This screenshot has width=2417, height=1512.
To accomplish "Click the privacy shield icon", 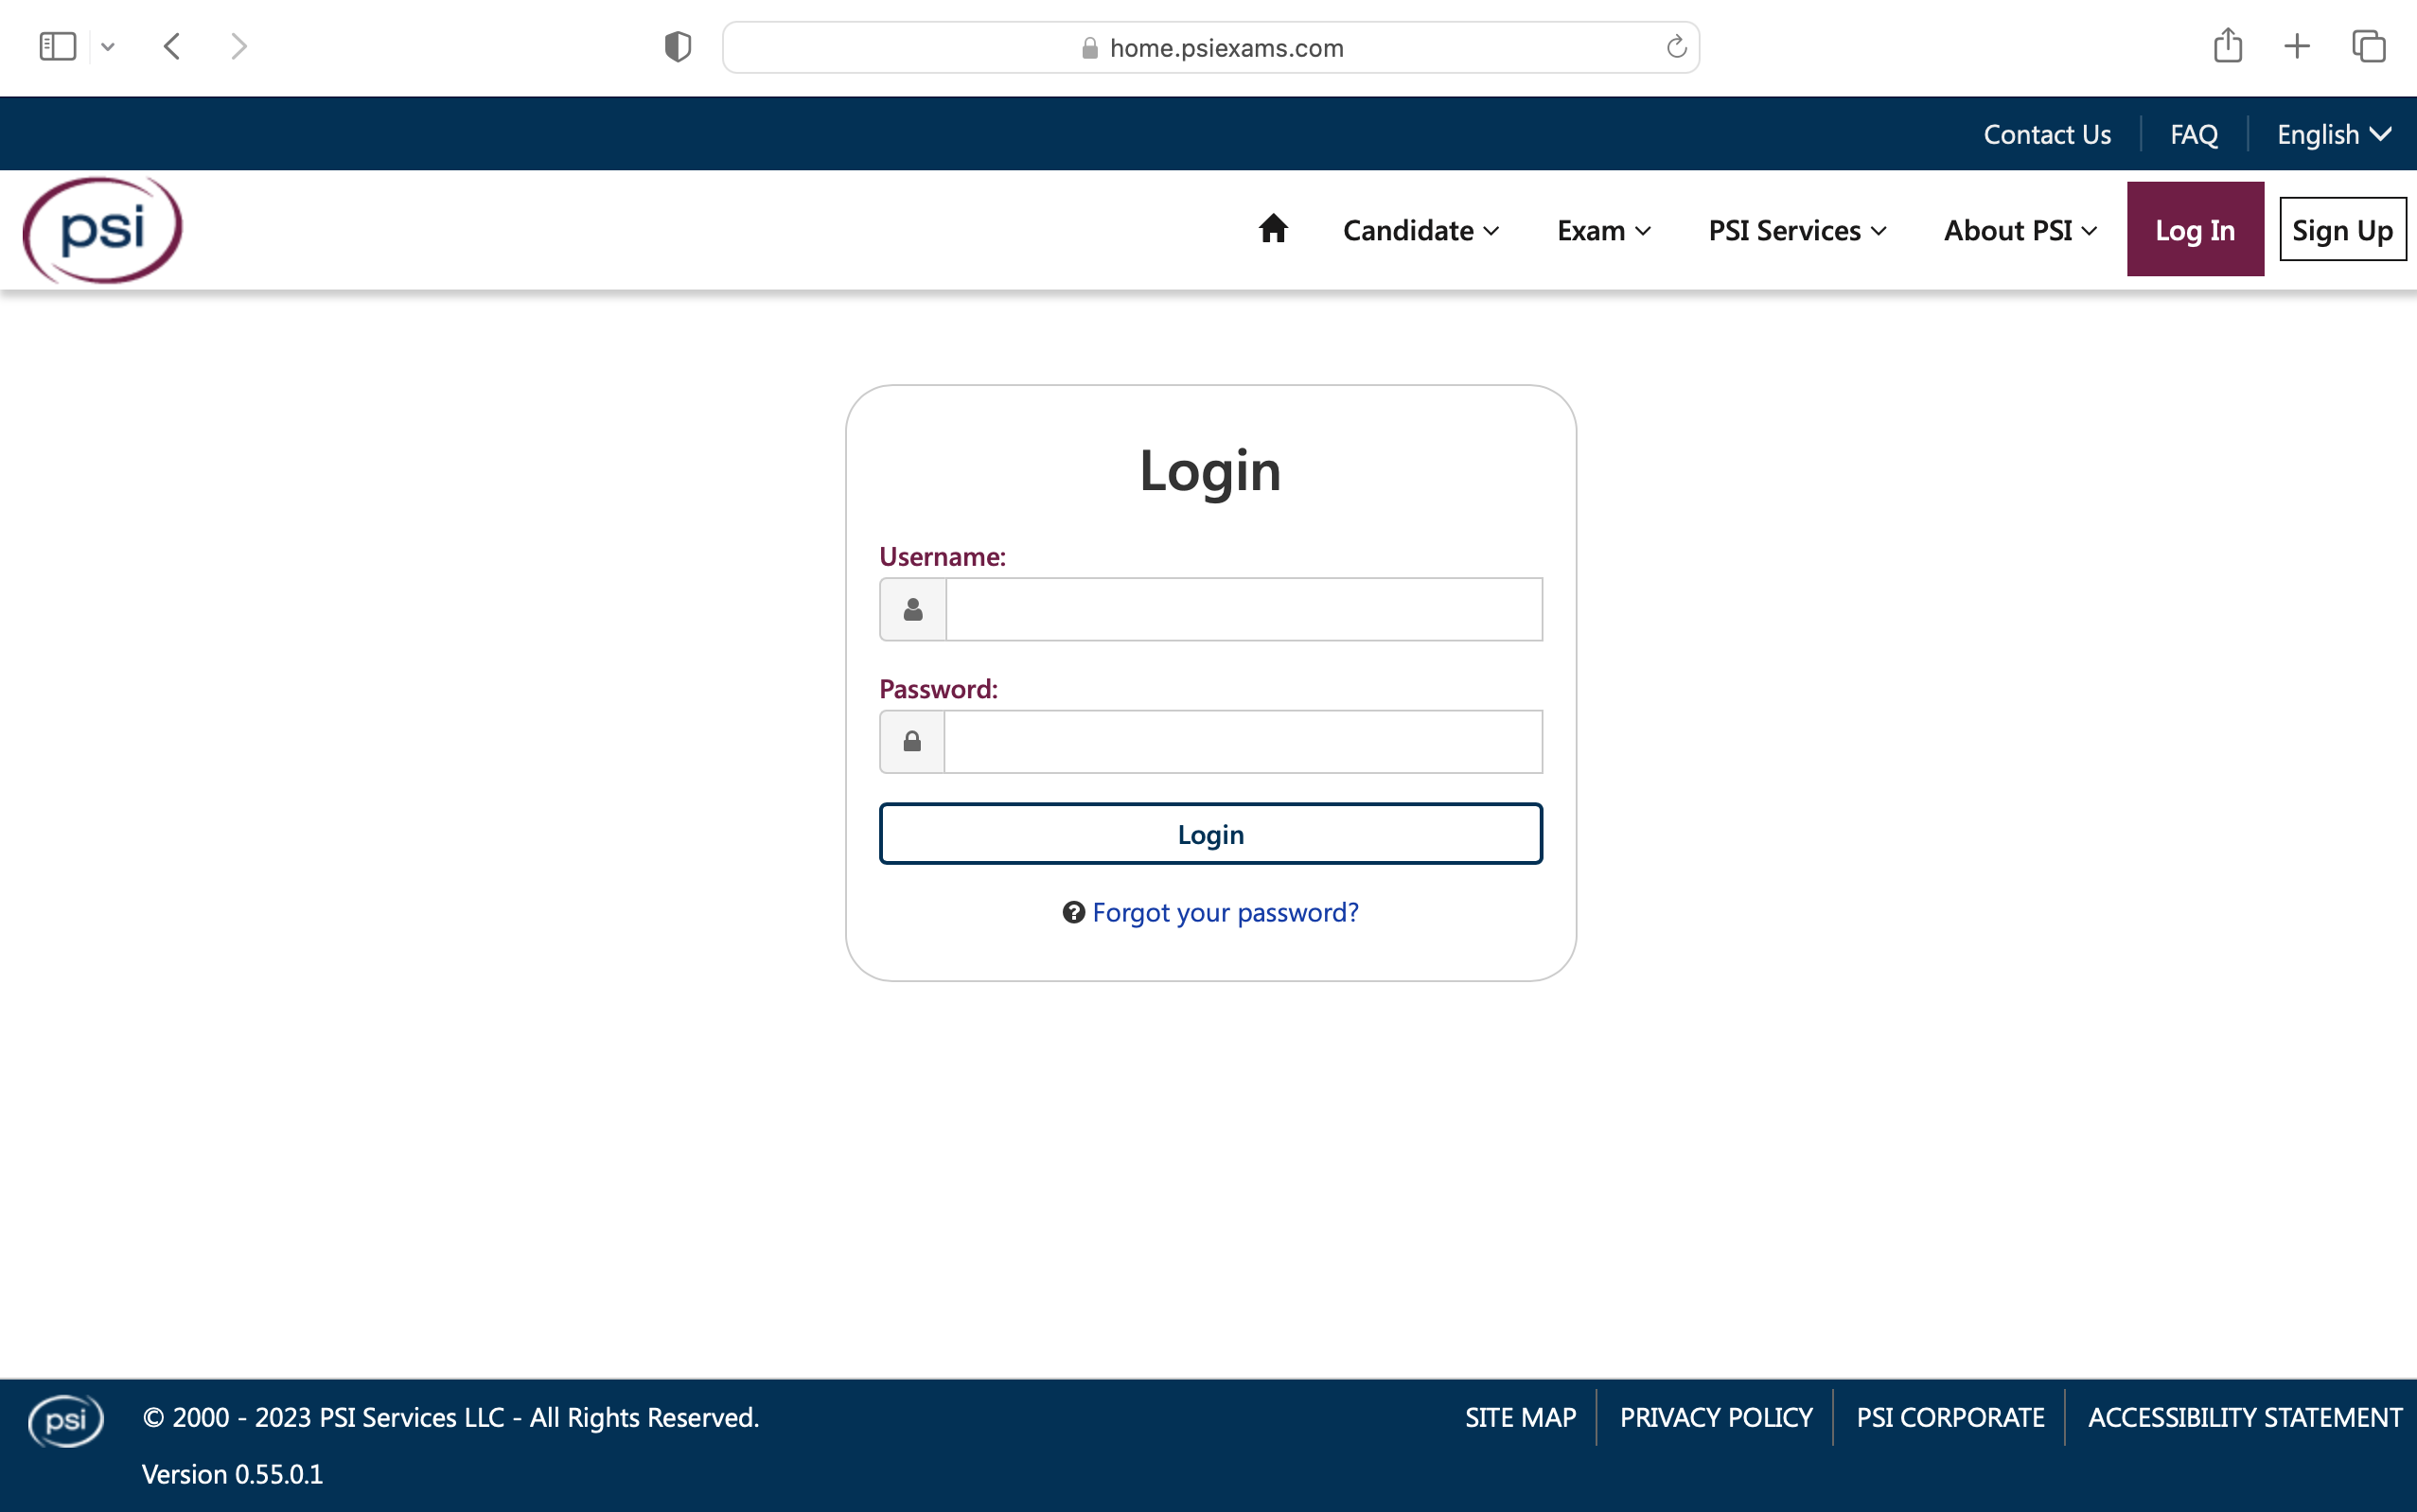I will 677,47.
